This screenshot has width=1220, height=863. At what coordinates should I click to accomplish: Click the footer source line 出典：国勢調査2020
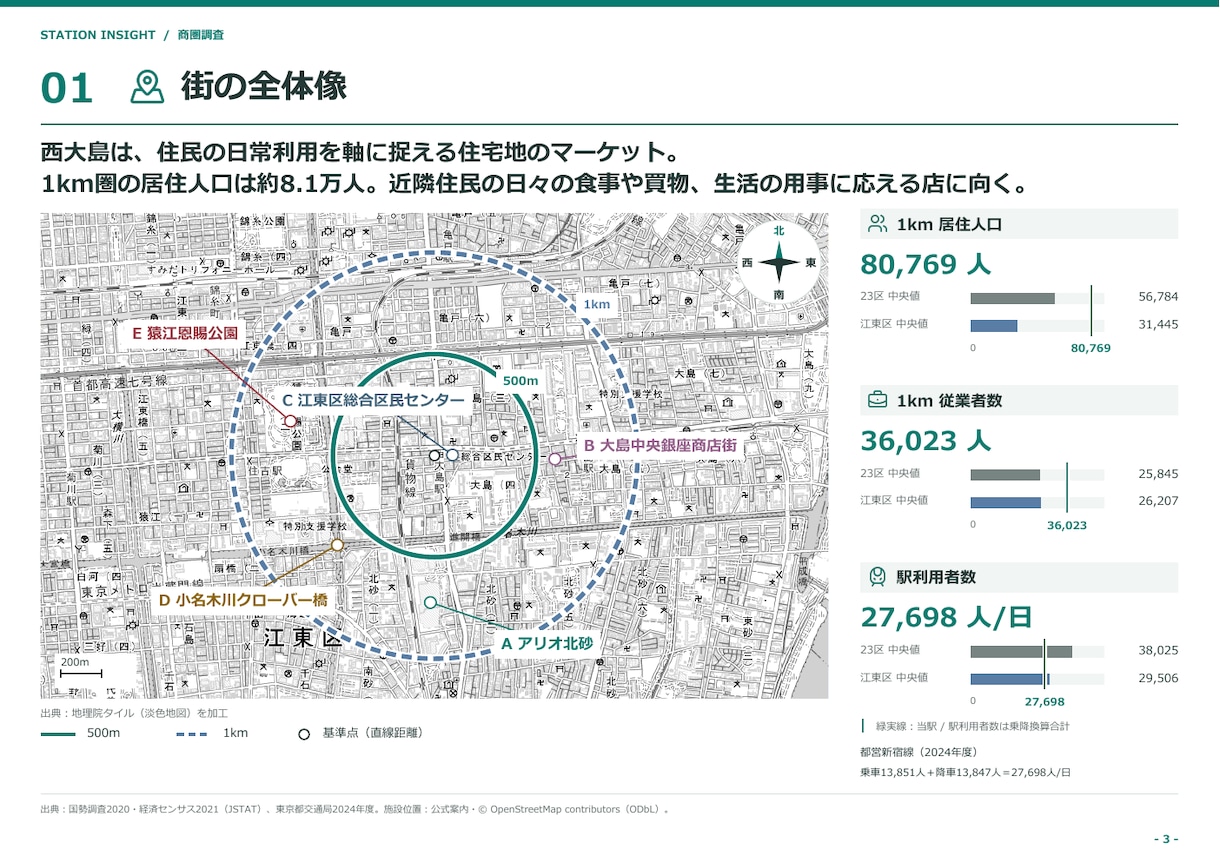tap(355, 809)
